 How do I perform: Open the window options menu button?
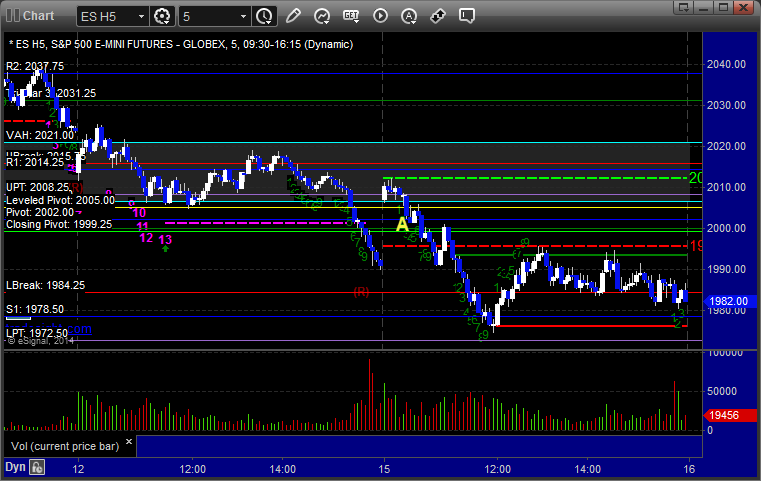tap(684, 7)
